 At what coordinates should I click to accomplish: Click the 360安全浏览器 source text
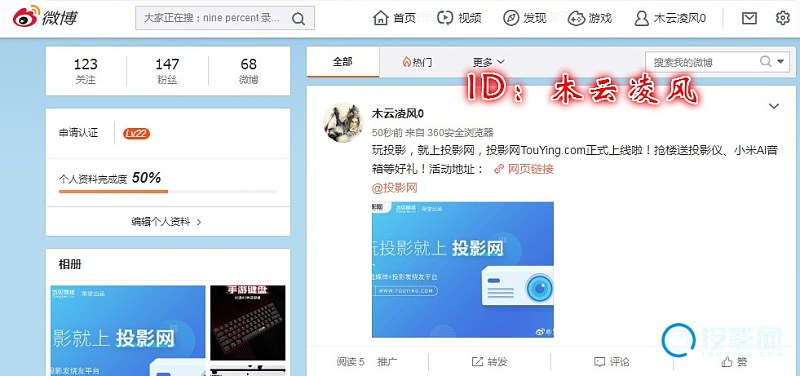[x=461, y=133]
